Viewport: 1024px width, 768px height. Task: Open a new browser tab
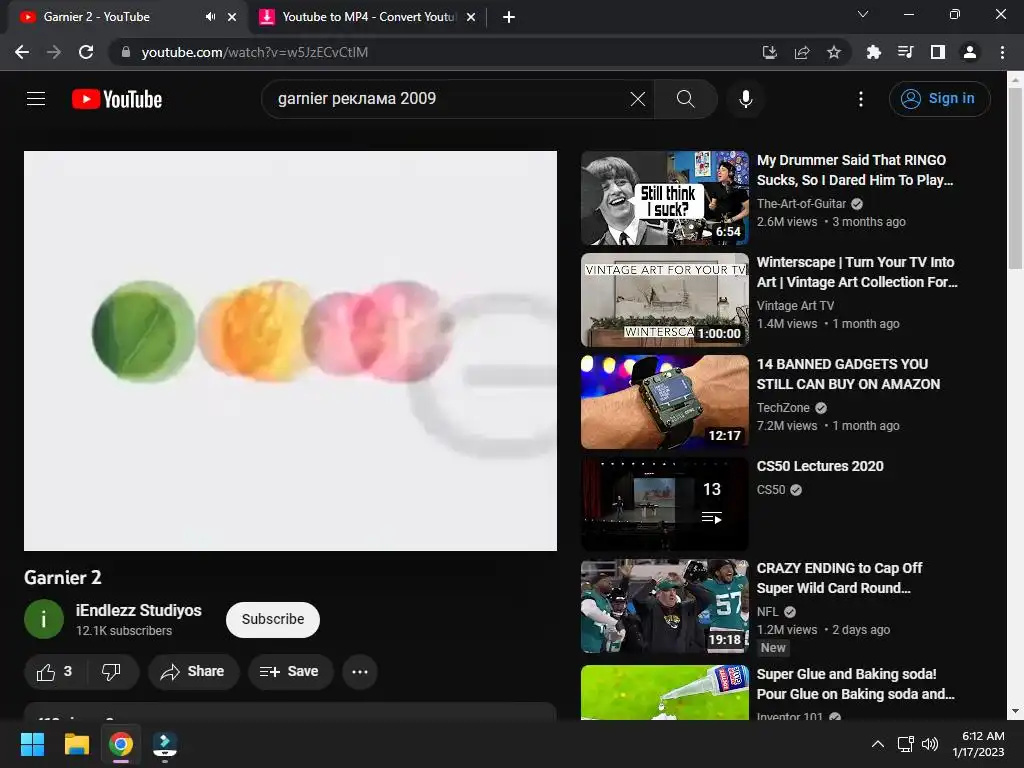(x=509, y=17)
